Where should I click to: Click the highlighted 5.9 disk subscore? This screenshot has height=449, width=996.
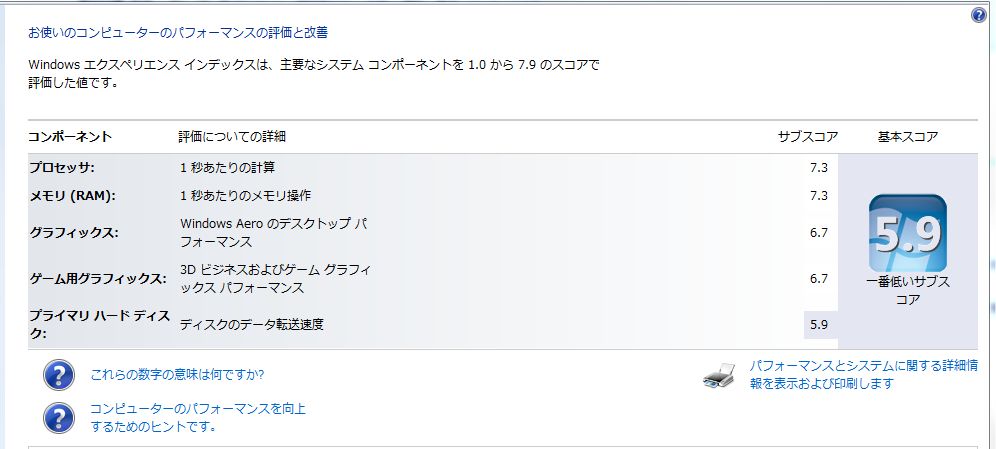(x=818, y=324)
